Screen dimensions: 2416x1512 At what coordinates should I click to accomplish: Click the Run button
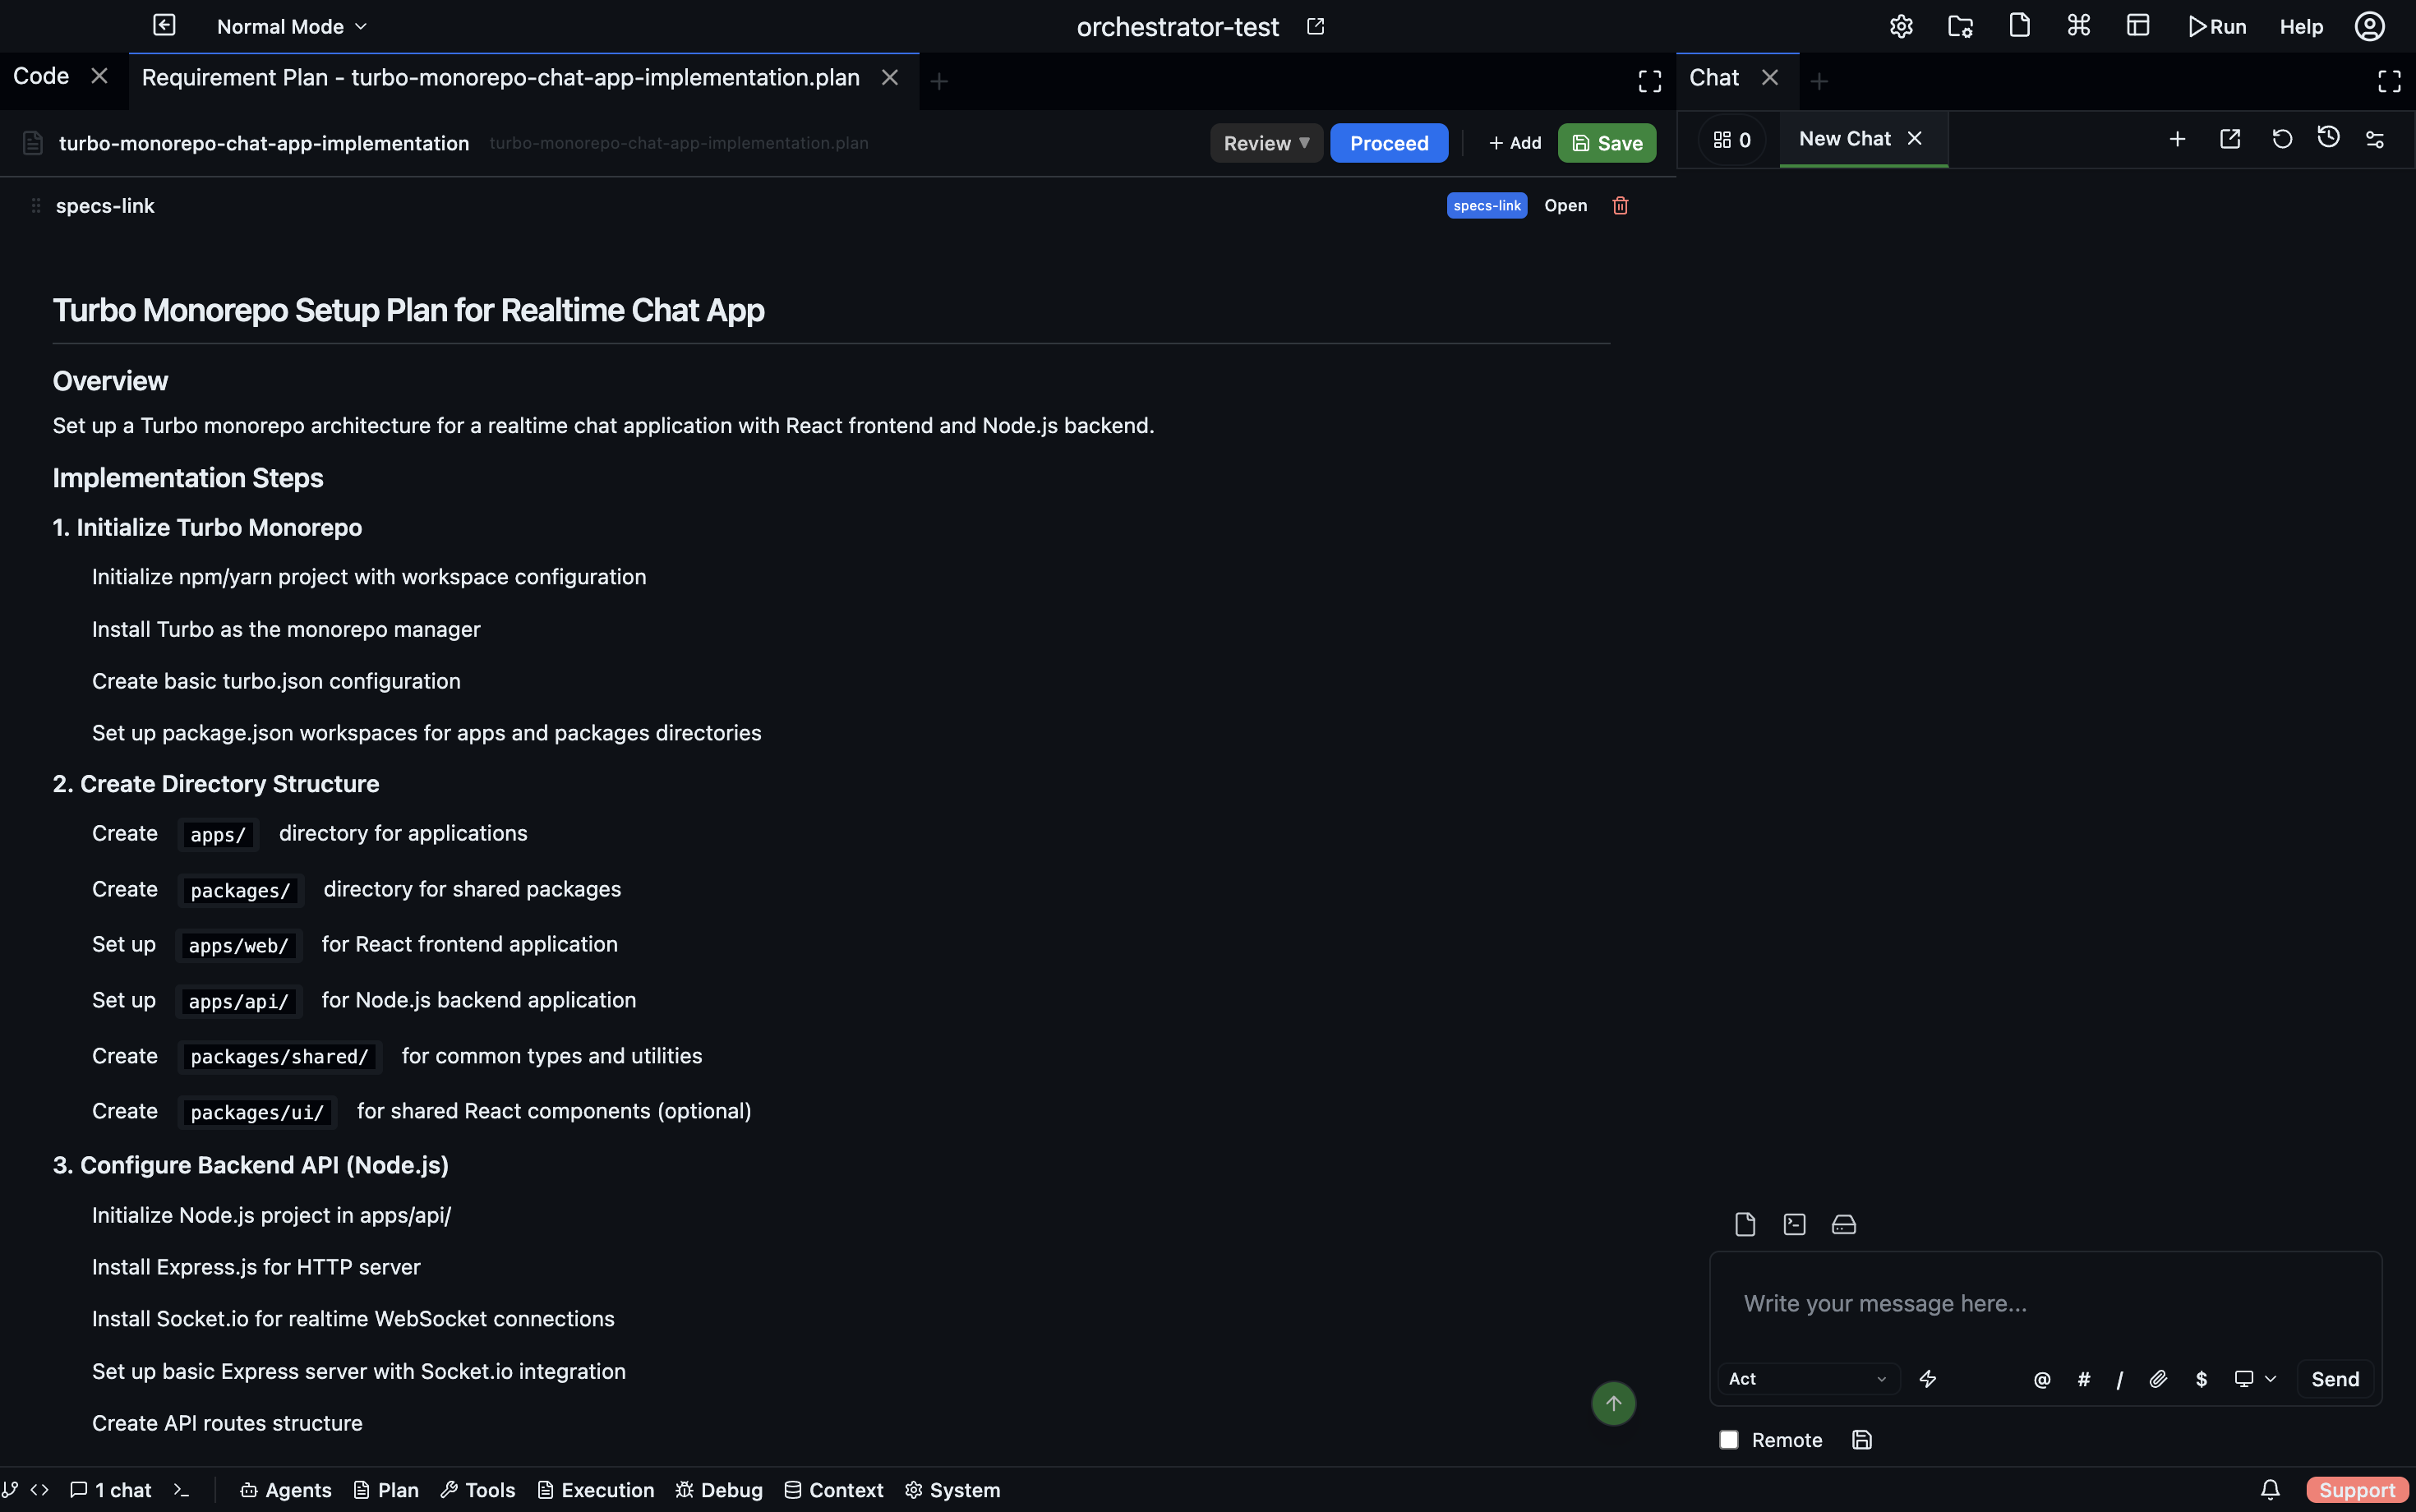(2216, 27)
